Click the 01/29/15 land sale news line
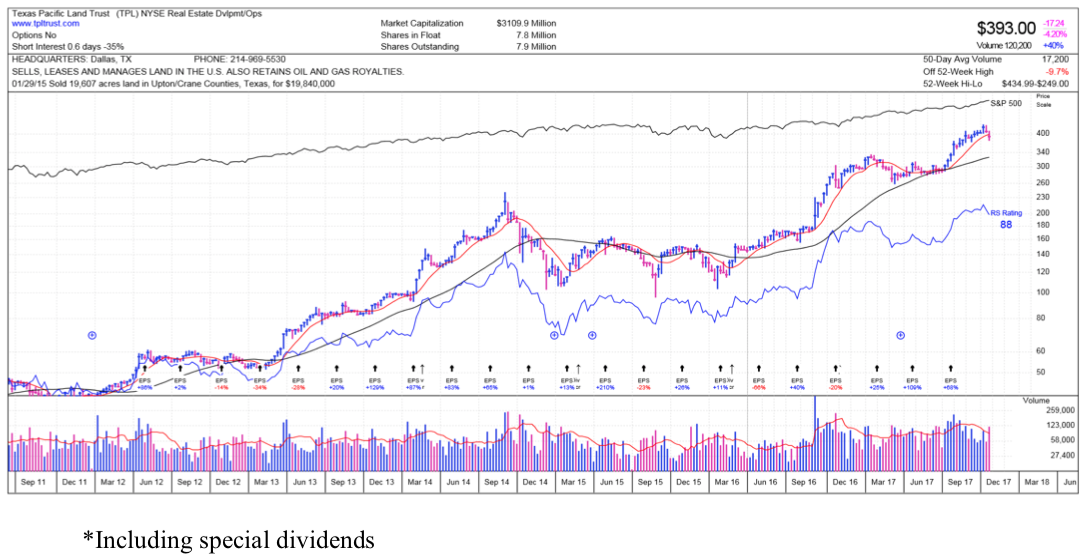 click(x=173, y=83)
